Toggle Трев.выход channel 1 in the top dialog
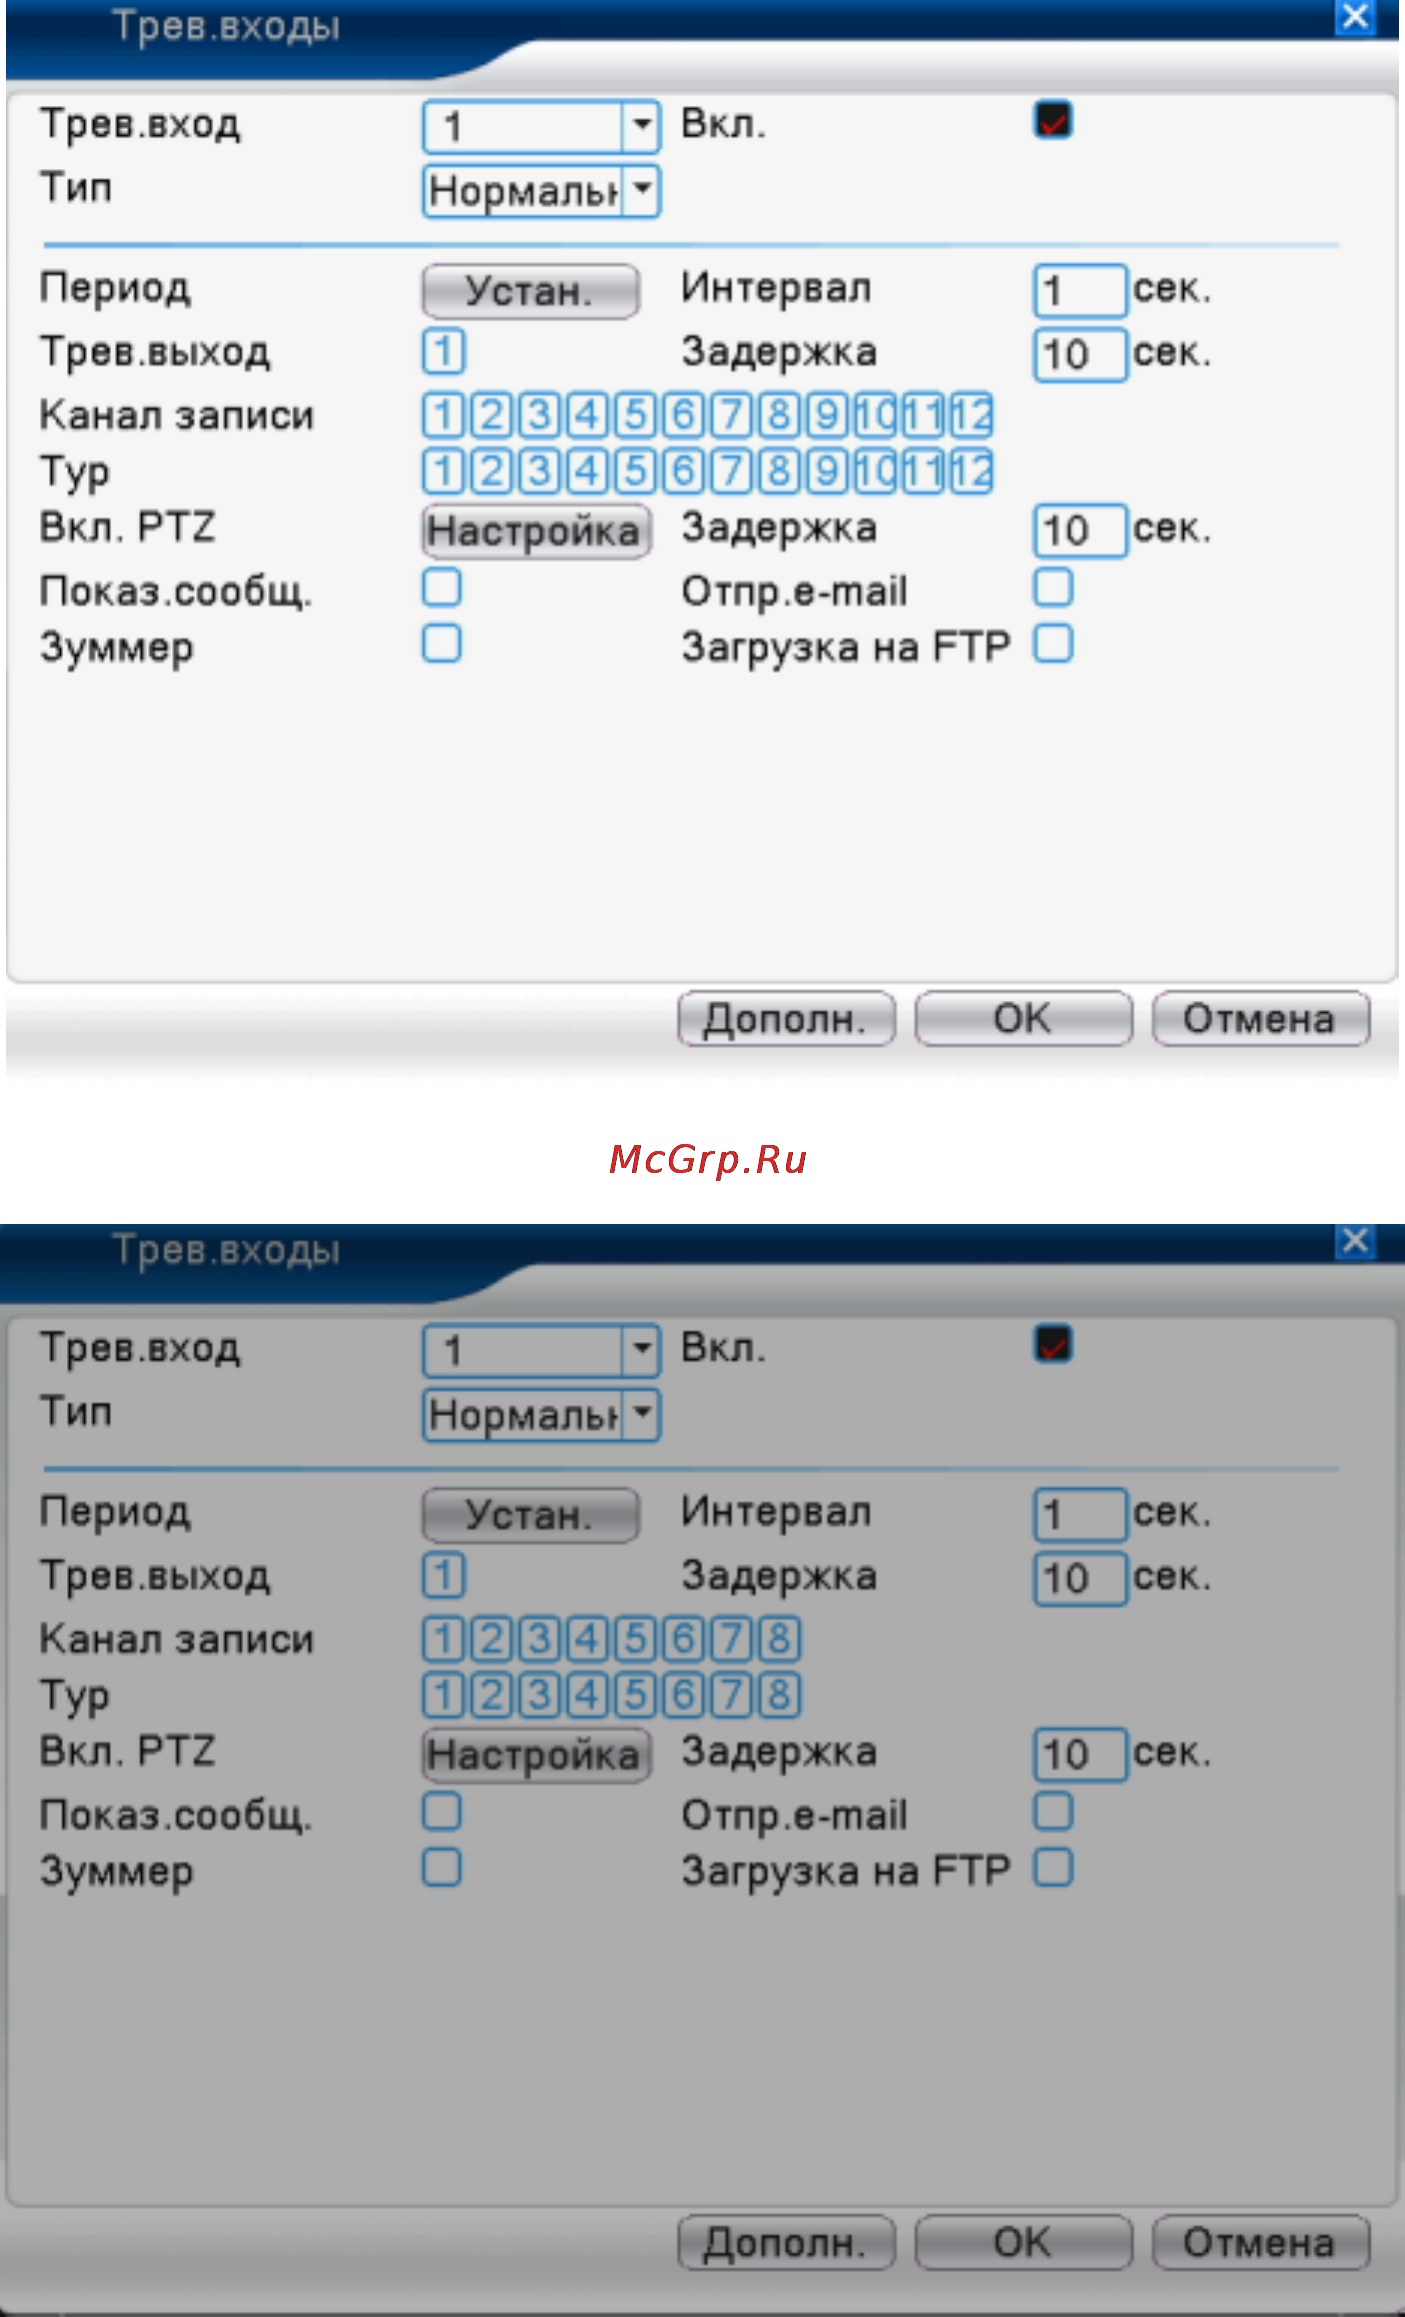The image size is (1405, 2317). (x=443, y=352)
